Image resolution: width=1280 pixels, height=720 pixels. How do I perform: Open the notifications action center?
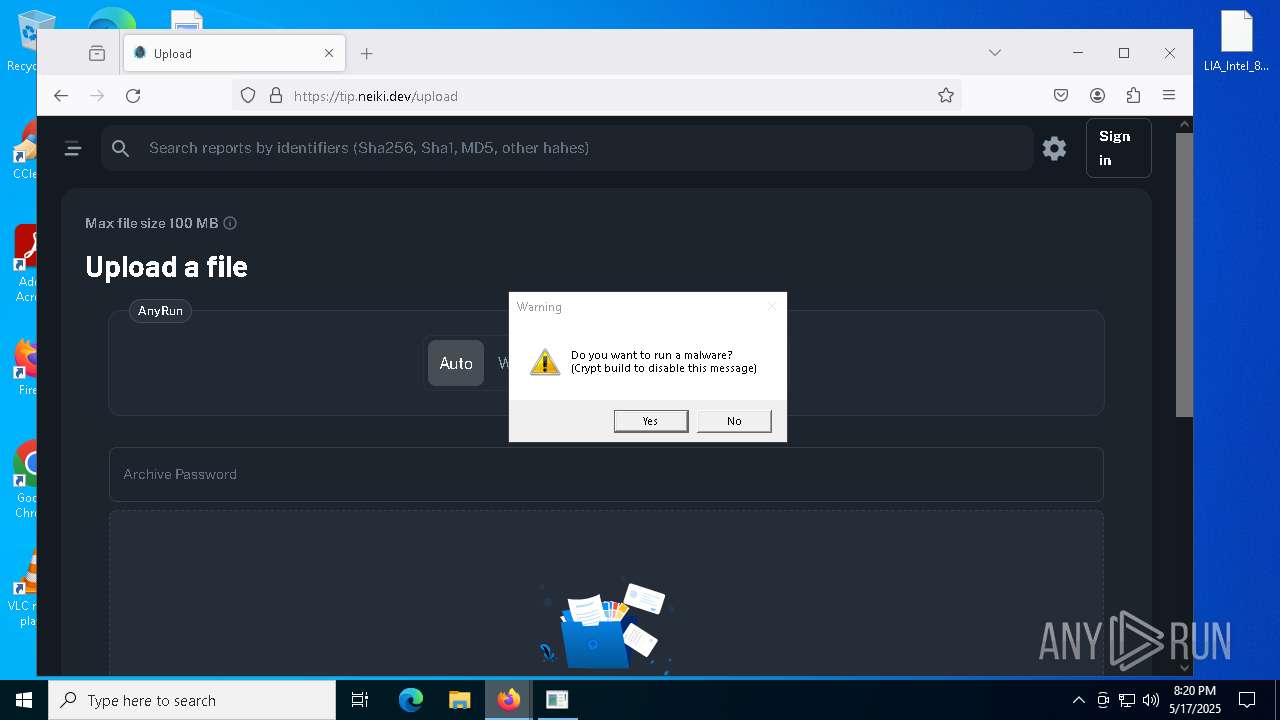click(1247, 700)
